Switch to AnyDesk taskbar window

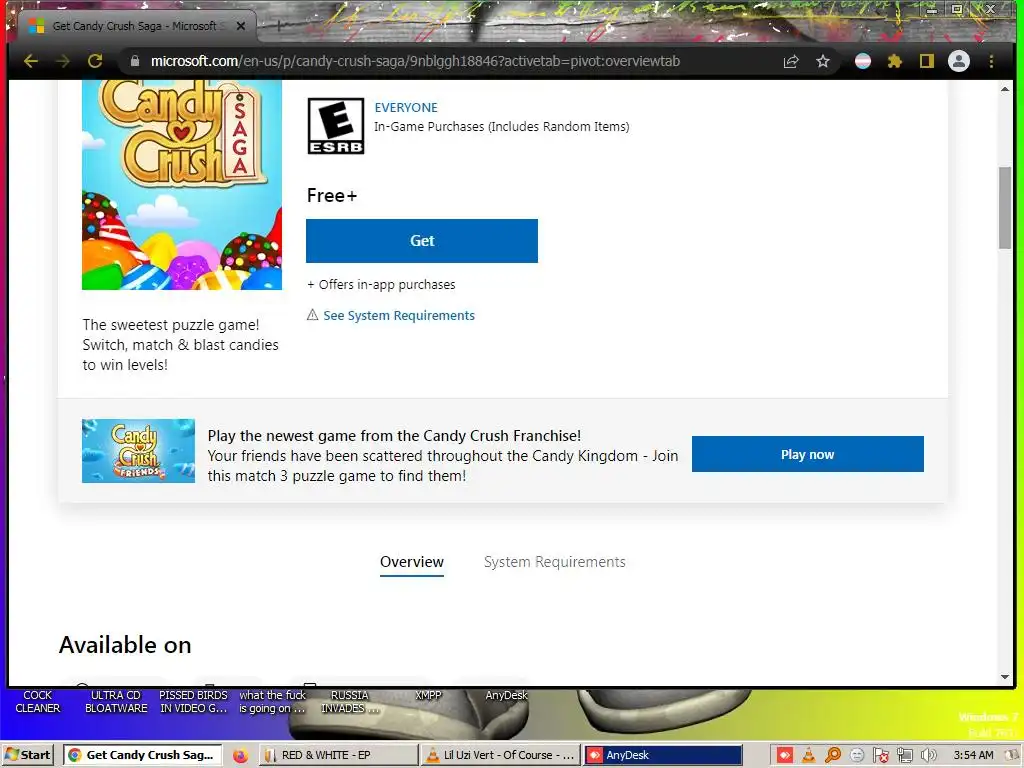(662, 755)
